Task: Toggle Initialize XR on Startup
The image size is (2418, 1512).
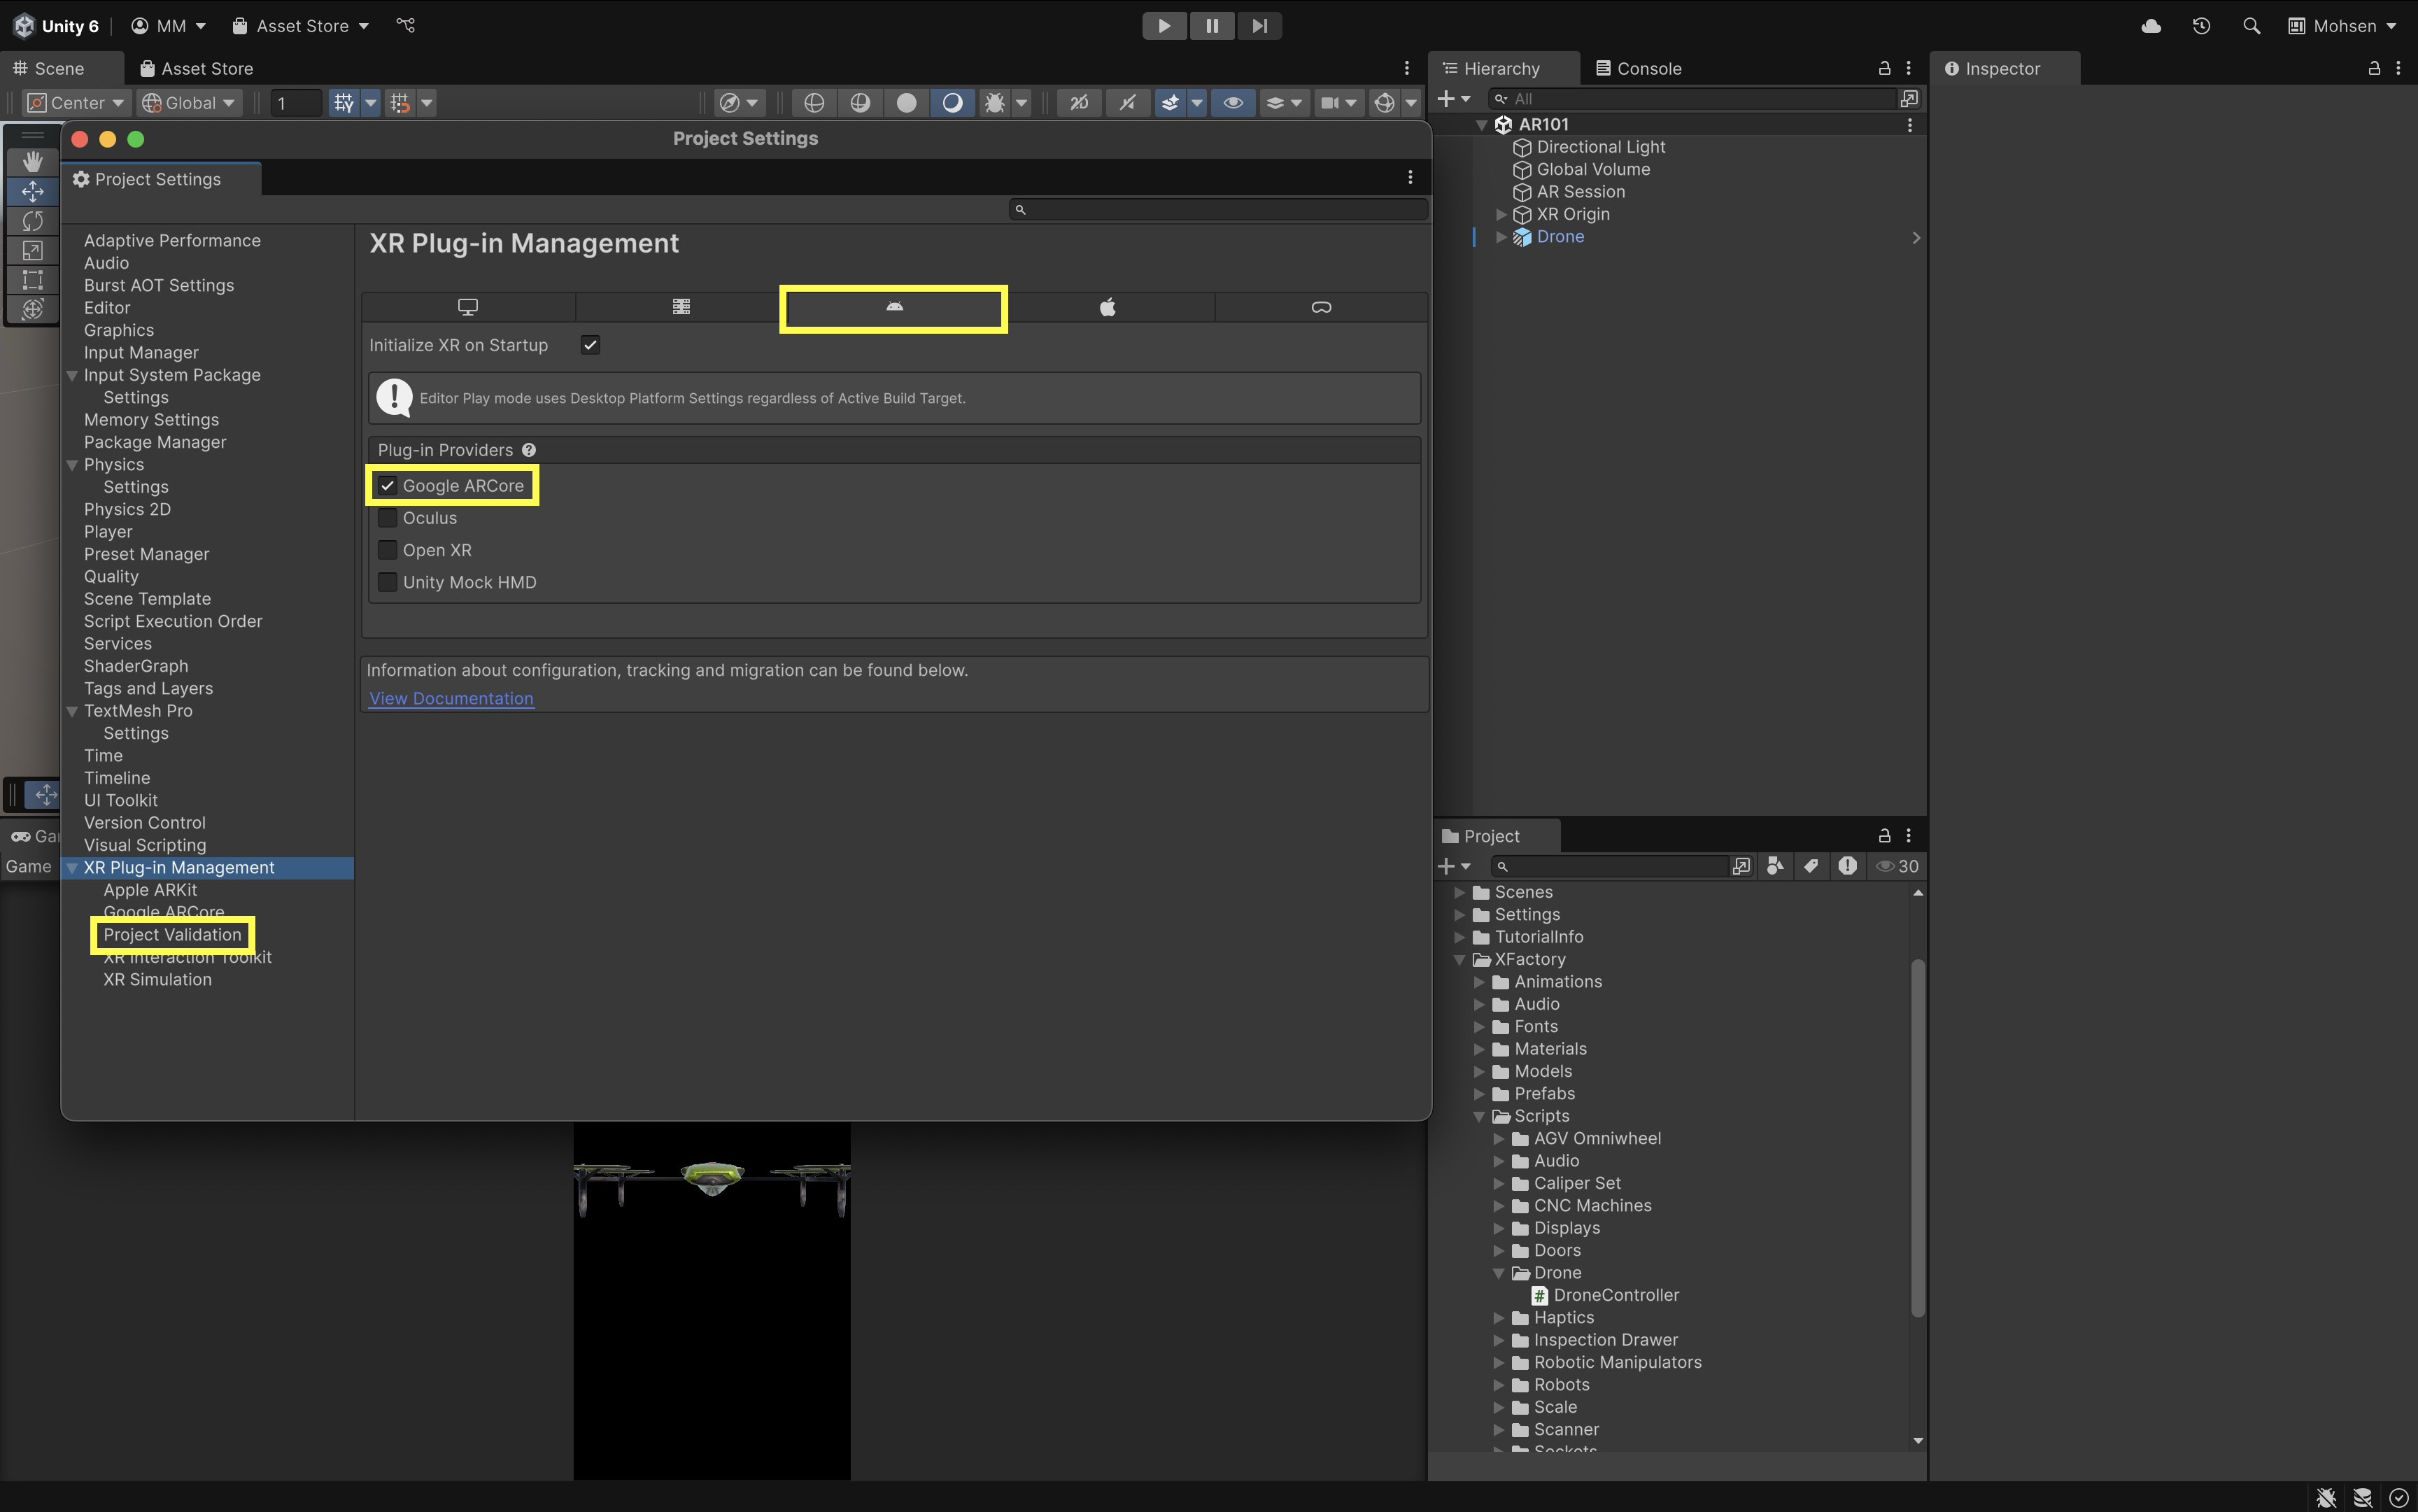Action: (590, 345)
